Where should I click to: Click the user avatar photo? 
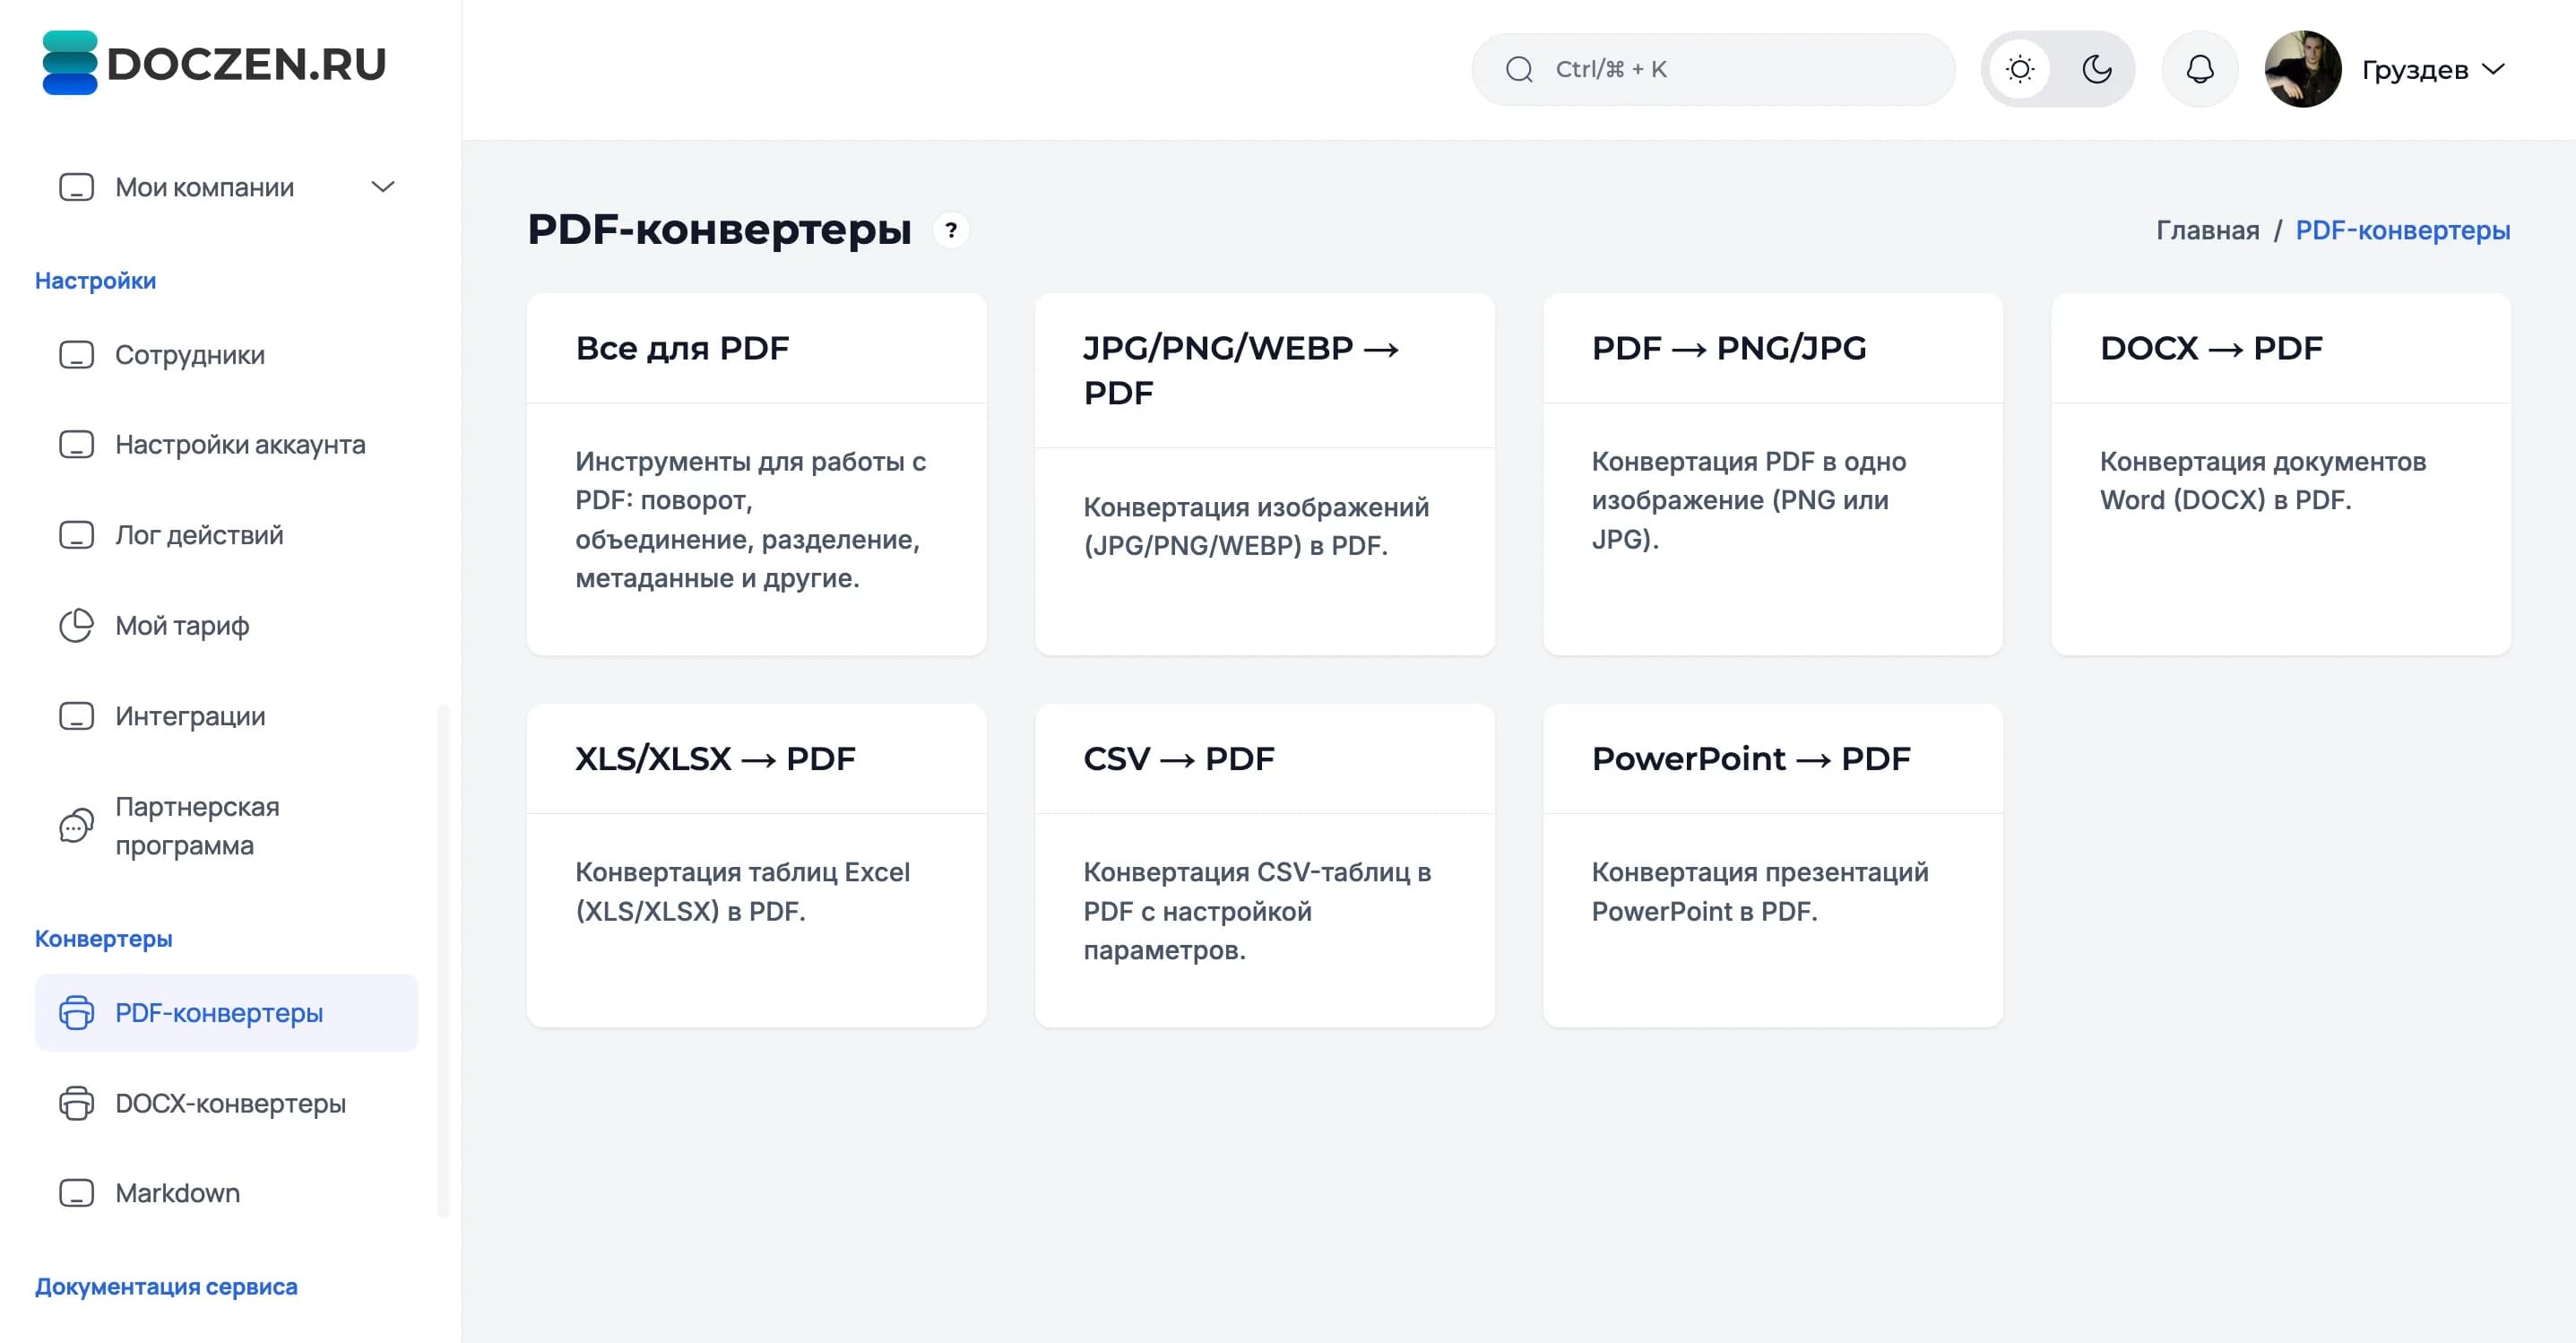2302,69
